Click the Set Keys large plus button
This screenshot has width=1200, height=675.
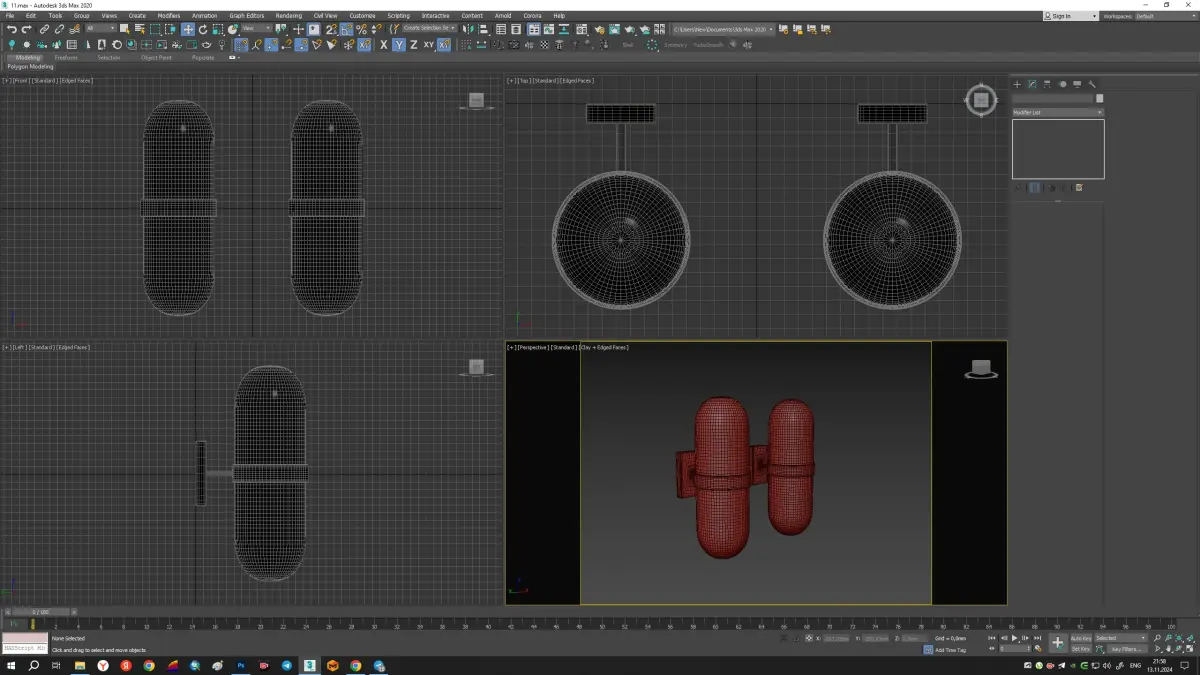(1057, 643)
